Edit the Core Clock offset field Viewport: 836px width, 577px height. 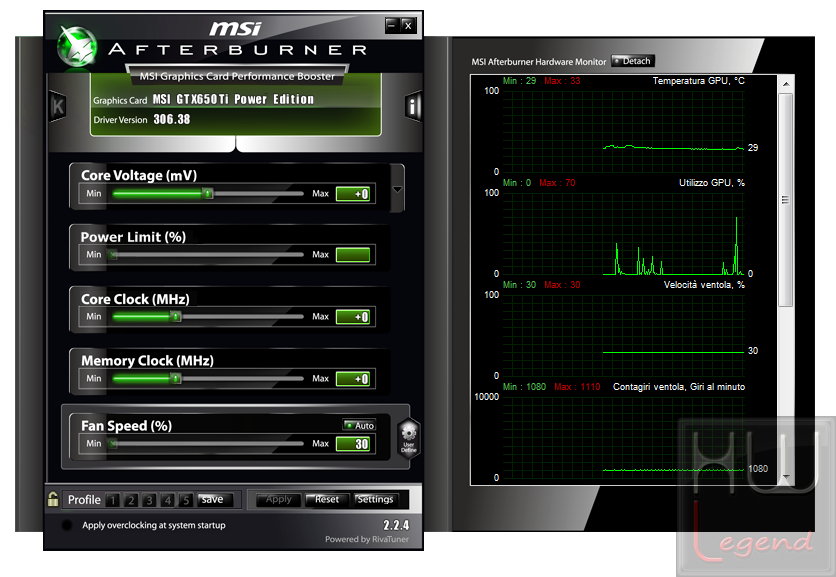[x=353, y=317]
